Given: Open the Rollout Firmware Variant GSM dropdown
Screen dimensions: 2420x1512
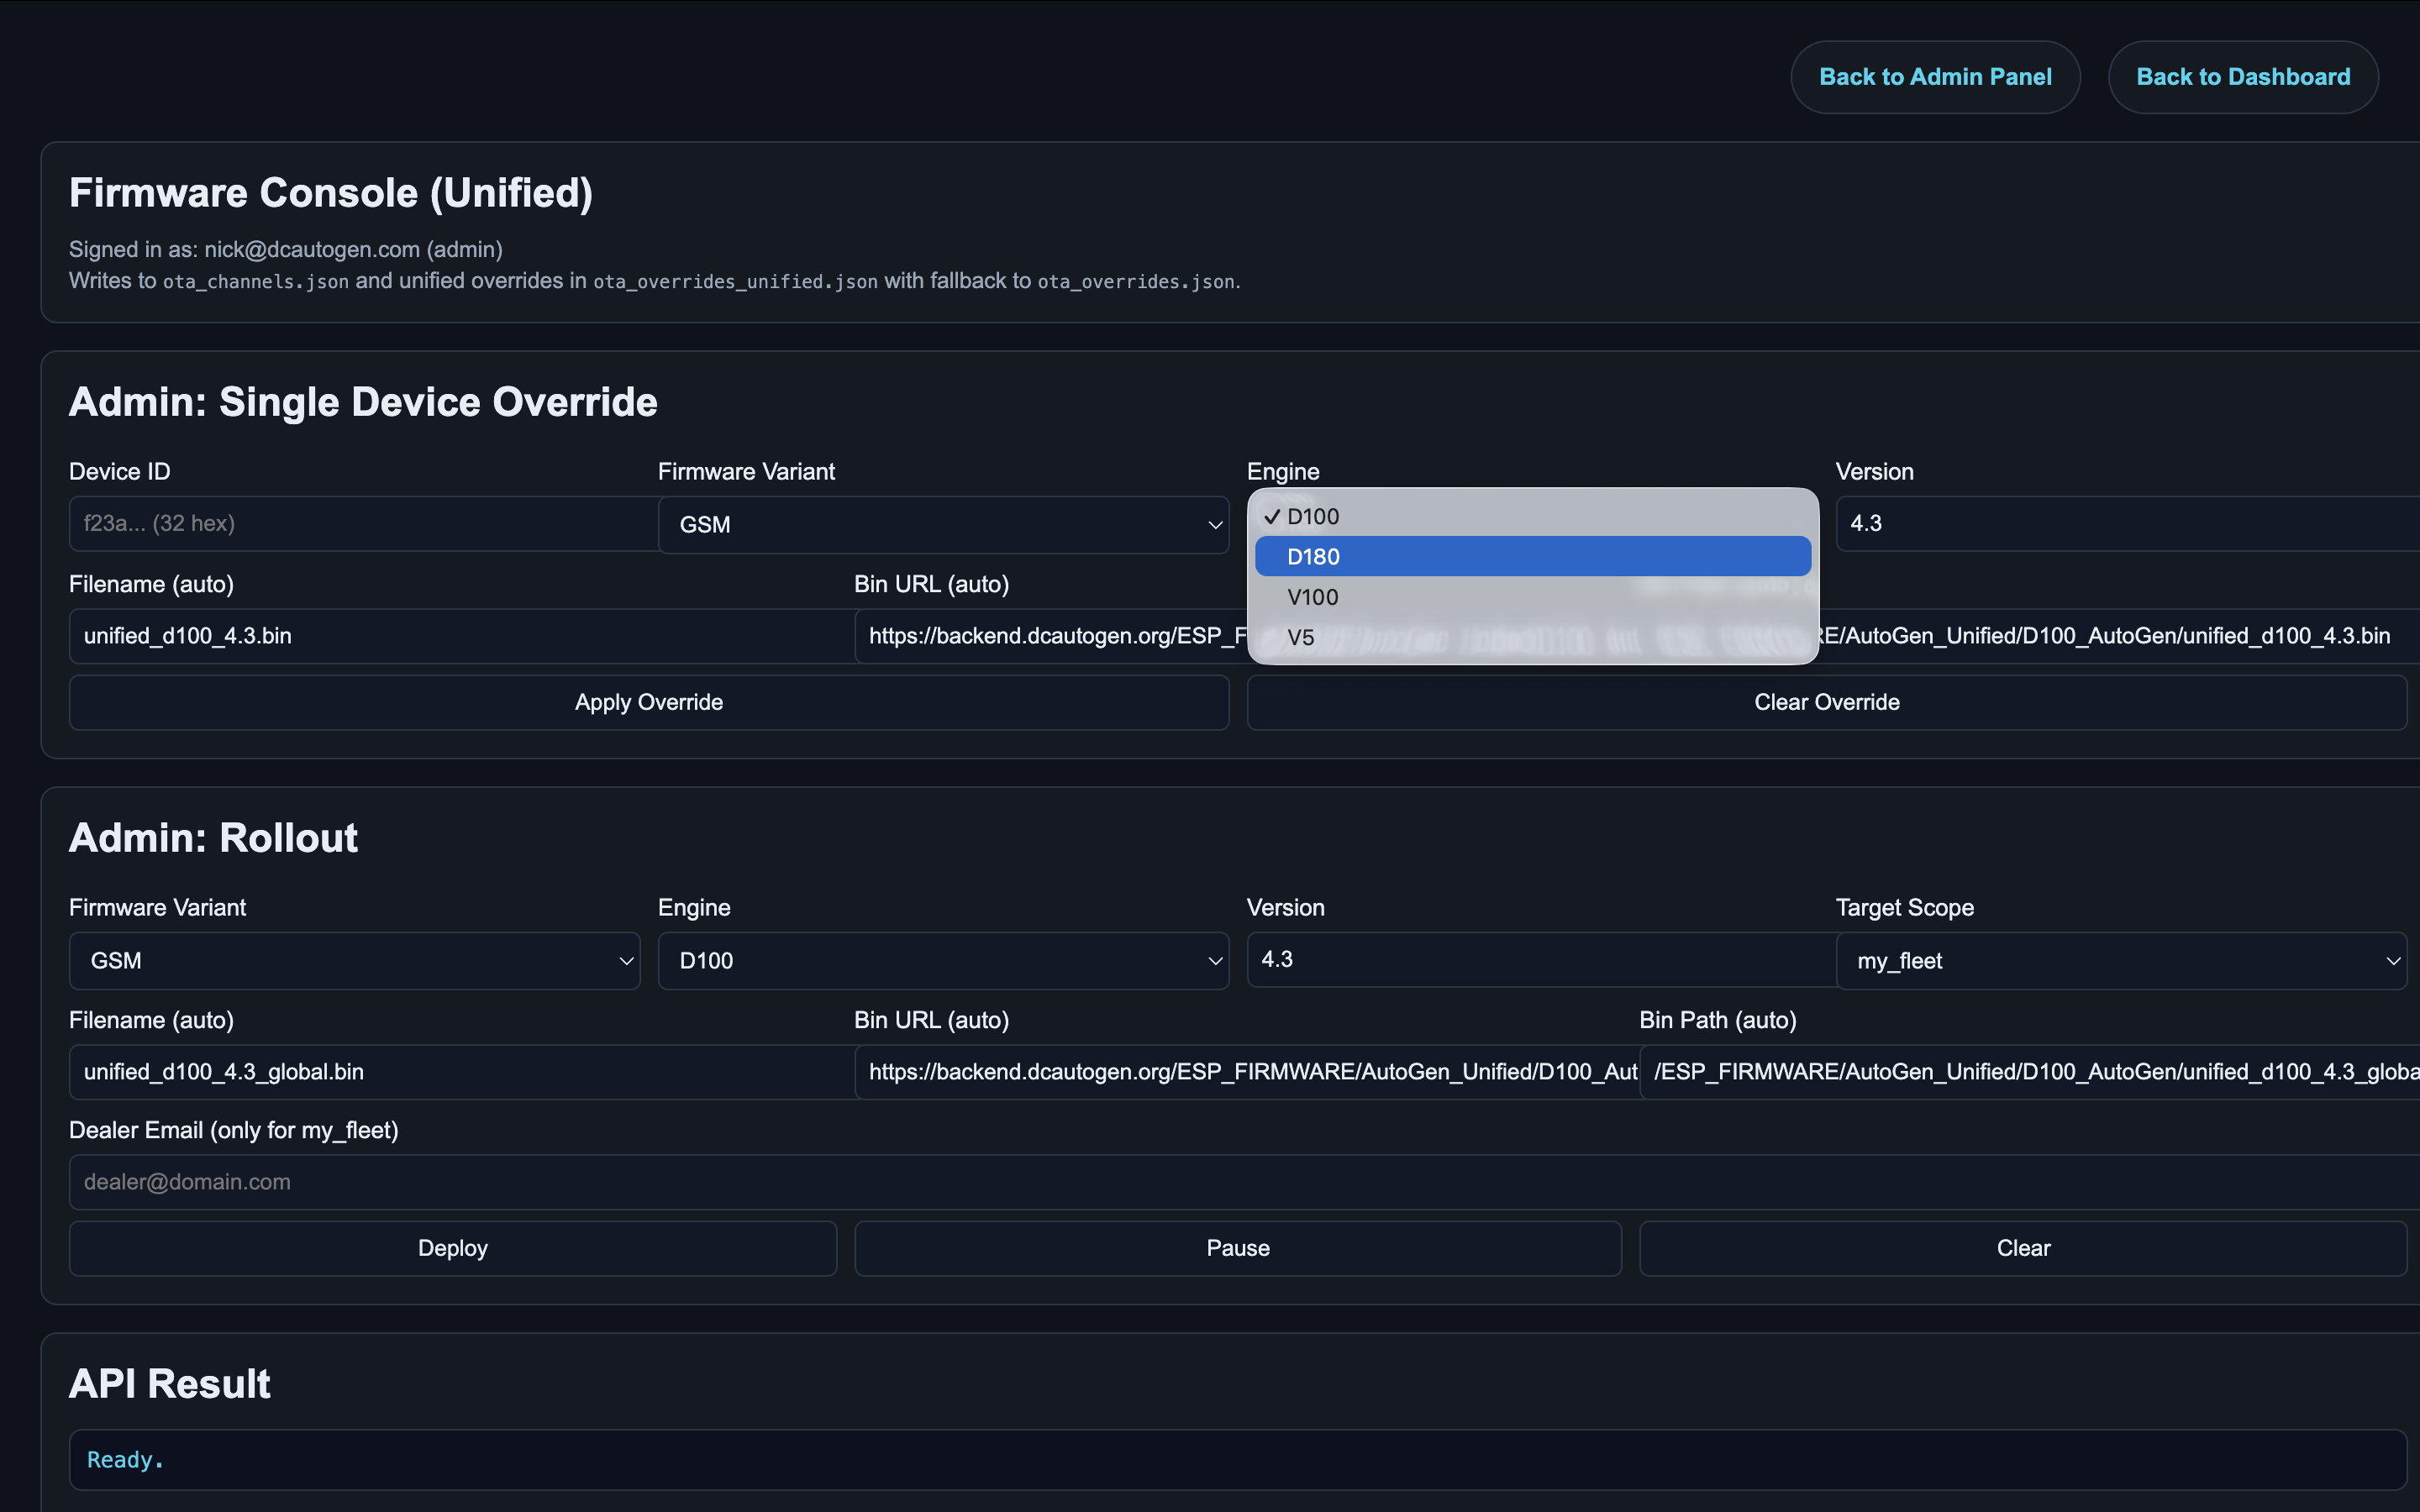Looking at the screenshot, I should point(354,960).
